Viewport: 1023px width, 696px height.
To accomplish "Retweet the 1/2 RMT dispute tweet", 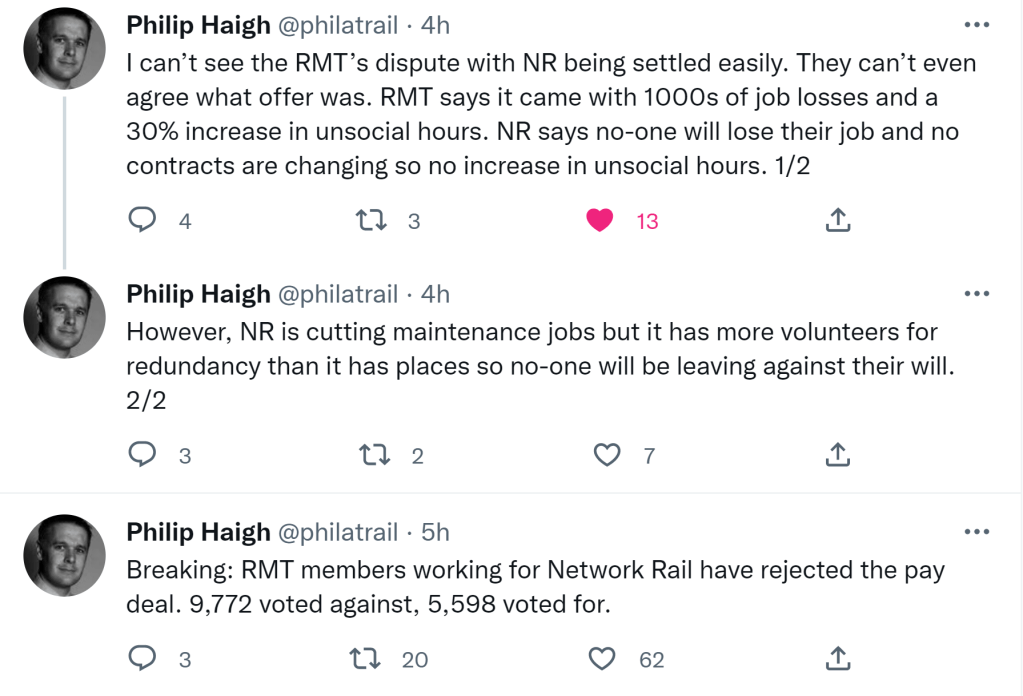I will point(371,220).
